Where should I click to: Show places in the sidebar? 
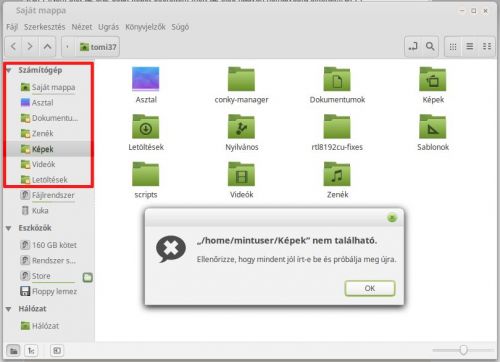(x=14, y=351)
